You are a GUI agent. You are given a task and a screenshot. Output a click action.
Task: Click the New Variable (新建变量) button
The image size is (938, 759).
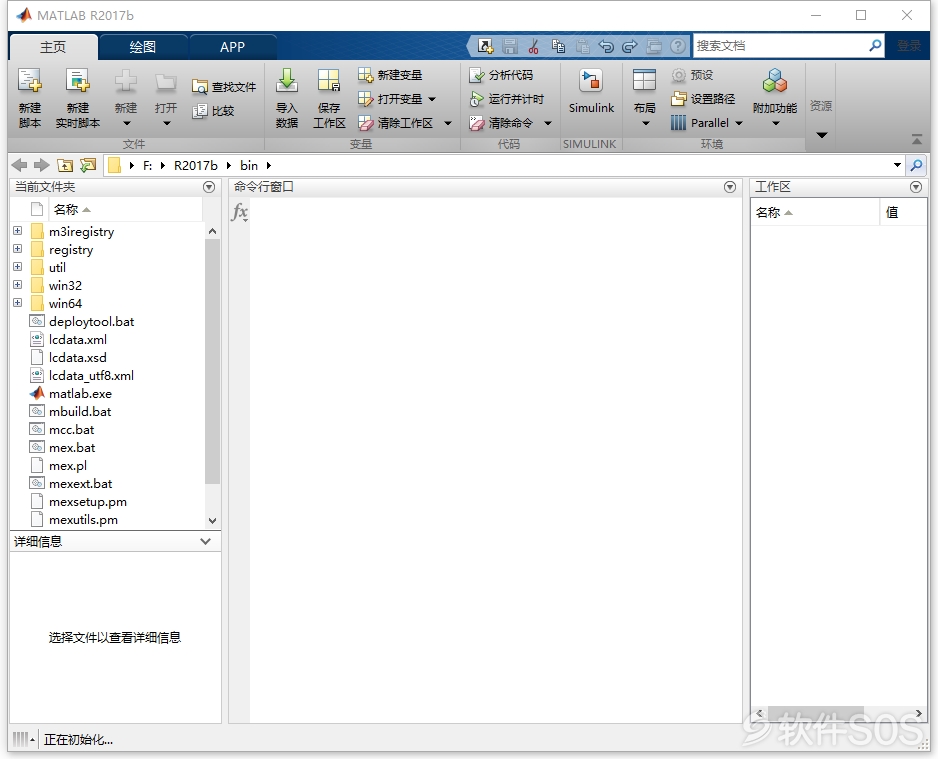tap(390, 75)
